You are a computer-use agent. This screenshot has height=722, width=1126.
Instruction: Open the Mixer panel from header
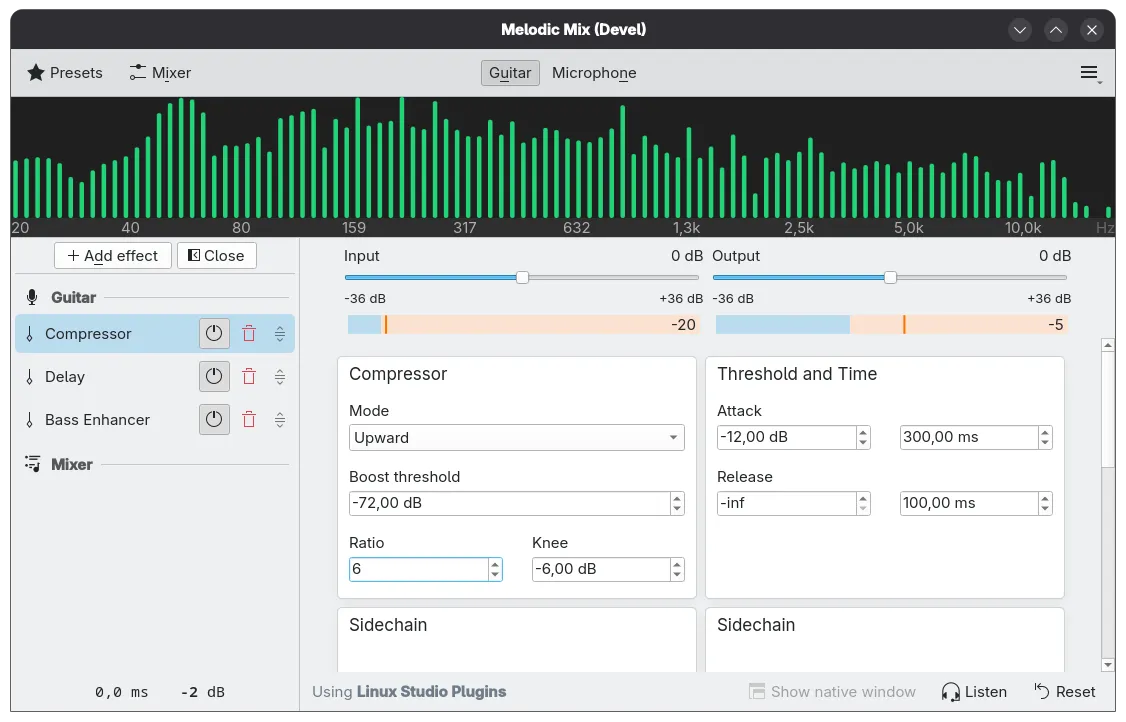click(159, 73)
